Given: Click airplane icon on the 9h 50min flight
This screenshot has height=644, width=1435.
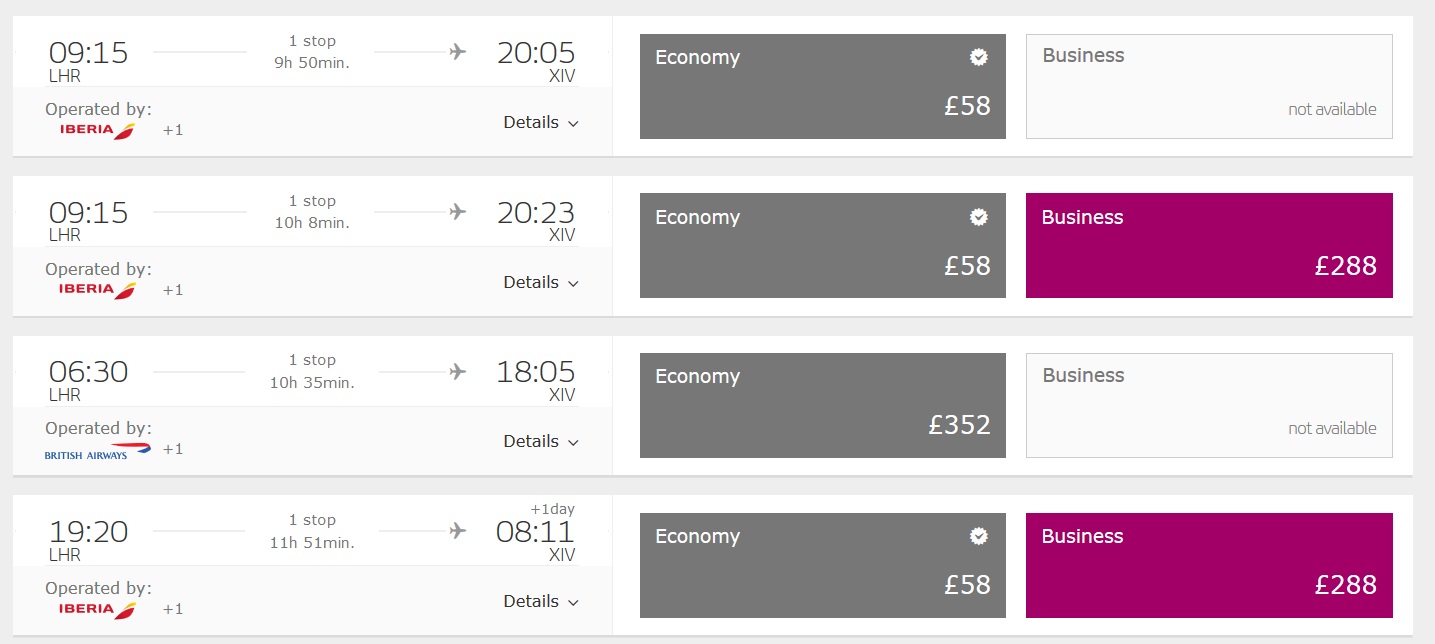Looking at the screenshot, I should coord(458,52).
